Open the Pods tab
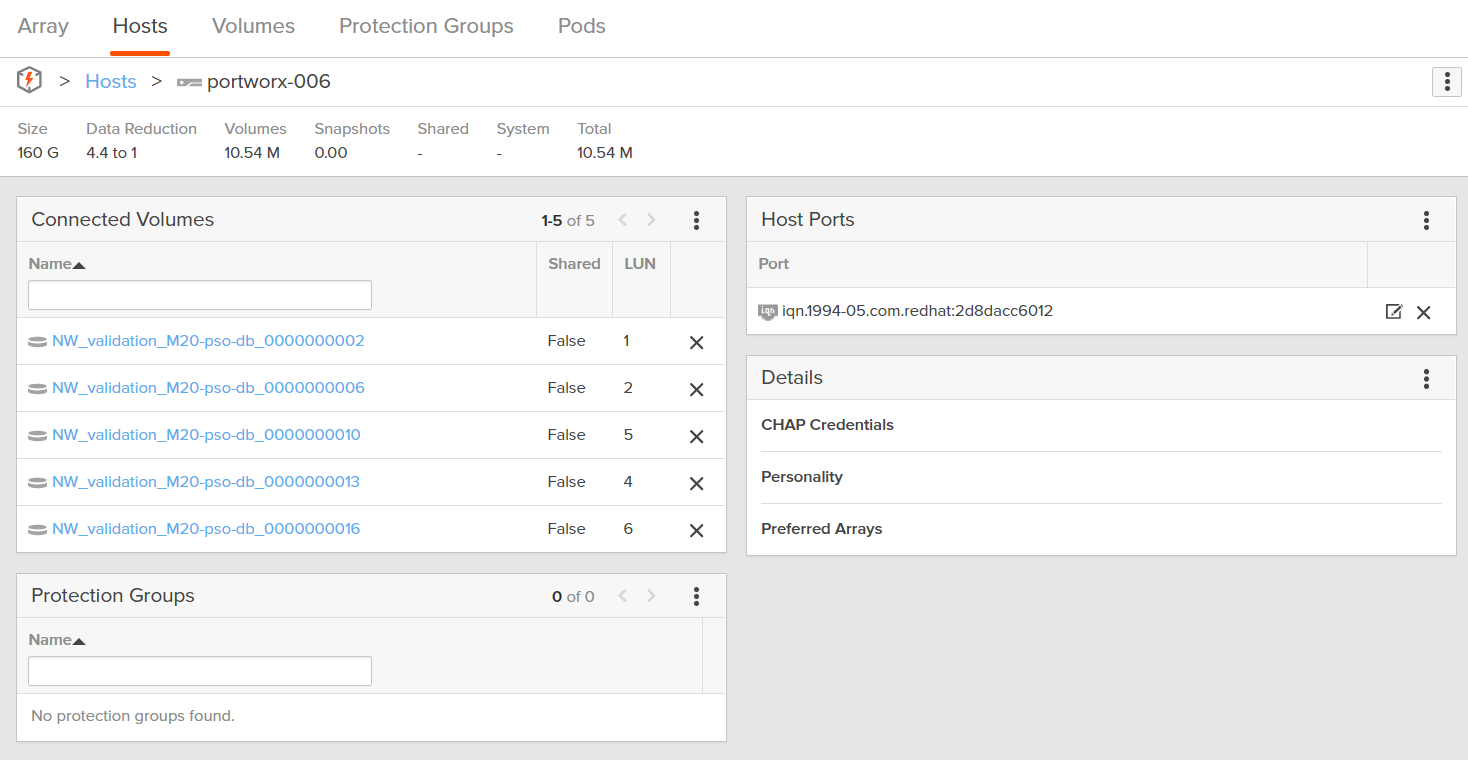The width and height of the screenshot is (1468, 760). coord(581,27)
